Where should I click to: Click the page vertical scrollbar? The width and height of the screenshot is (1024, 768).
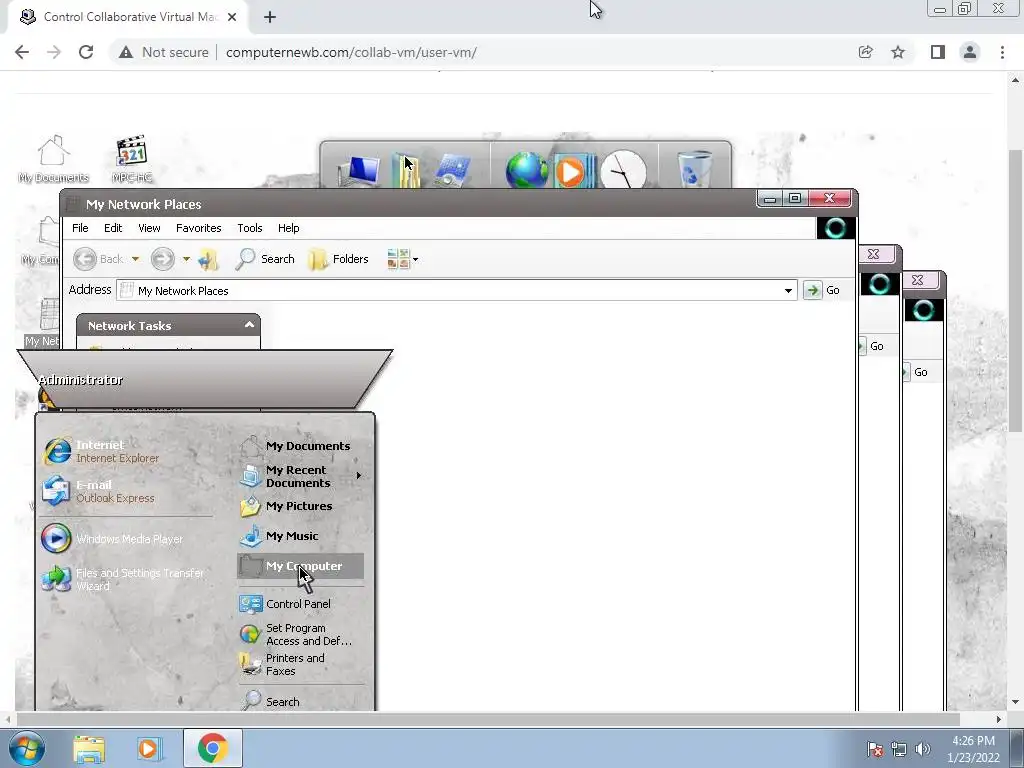tap(1015, 291)
